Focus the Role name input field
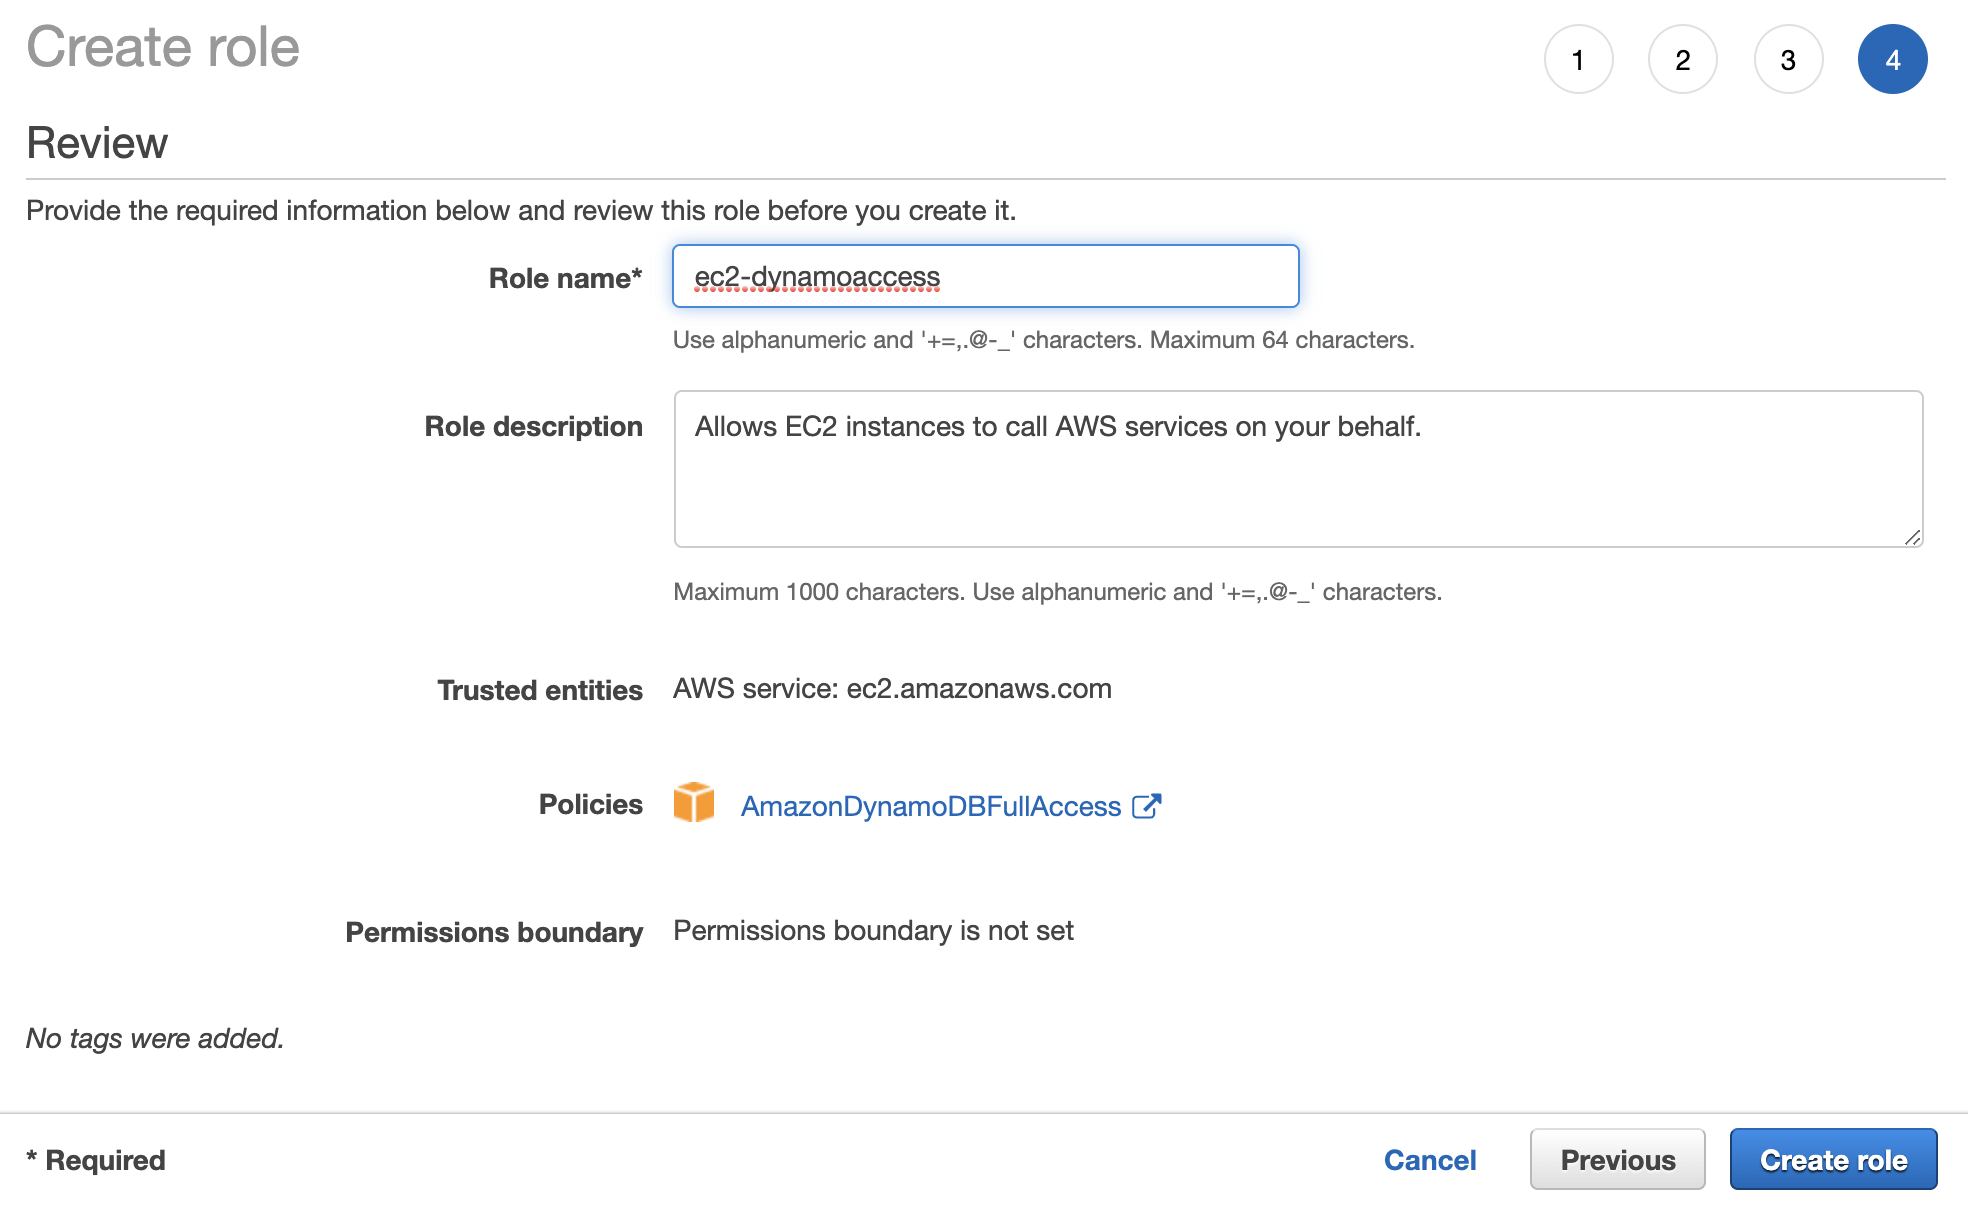 coord(985,277)
